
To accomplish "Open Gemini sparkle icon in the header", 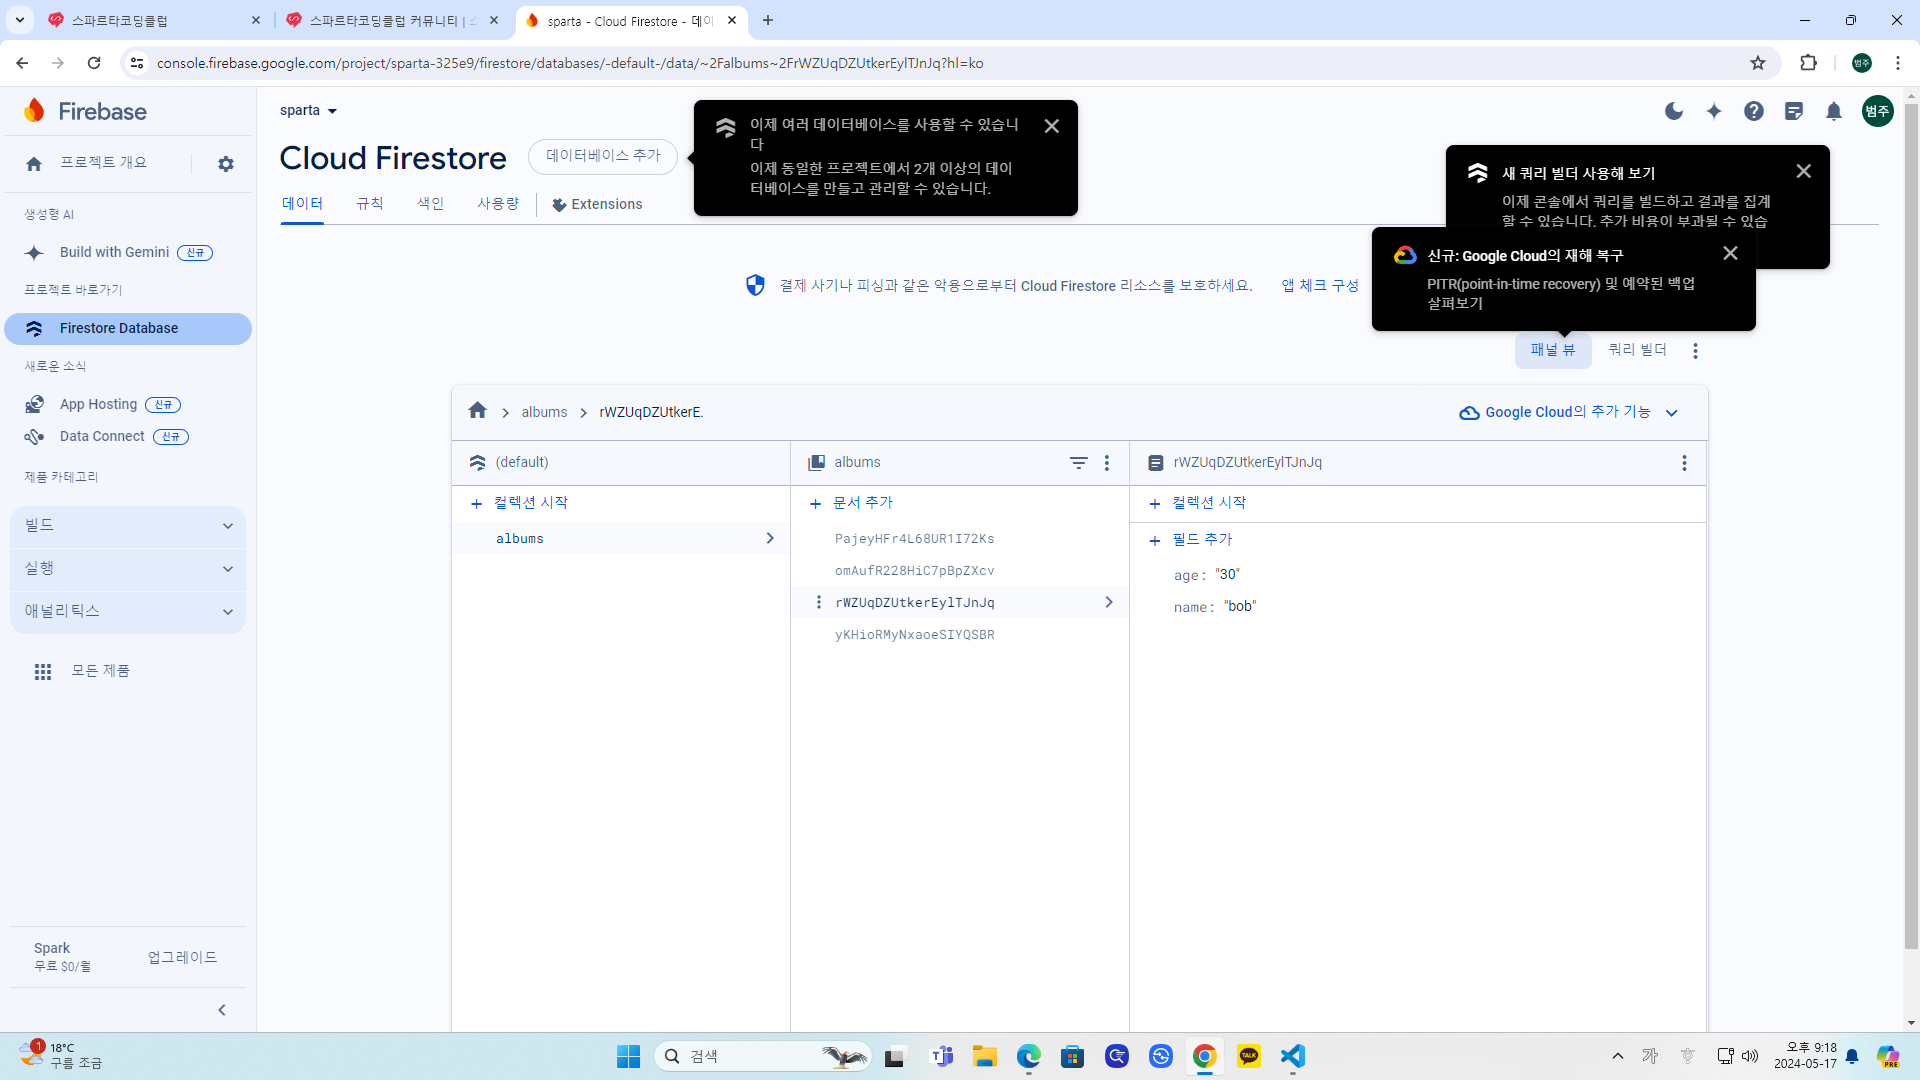I will click(x=1714, y=111).
